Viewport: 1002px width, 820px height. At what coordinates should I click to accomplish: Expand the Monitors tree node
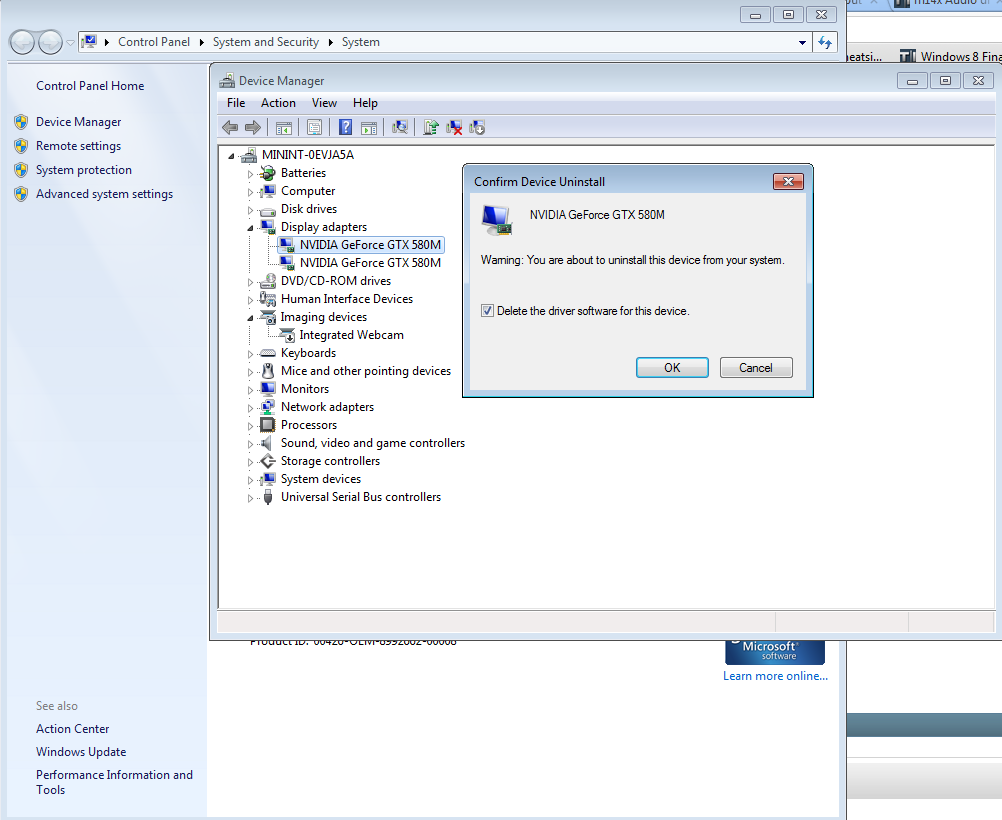[x=250, y=389]
